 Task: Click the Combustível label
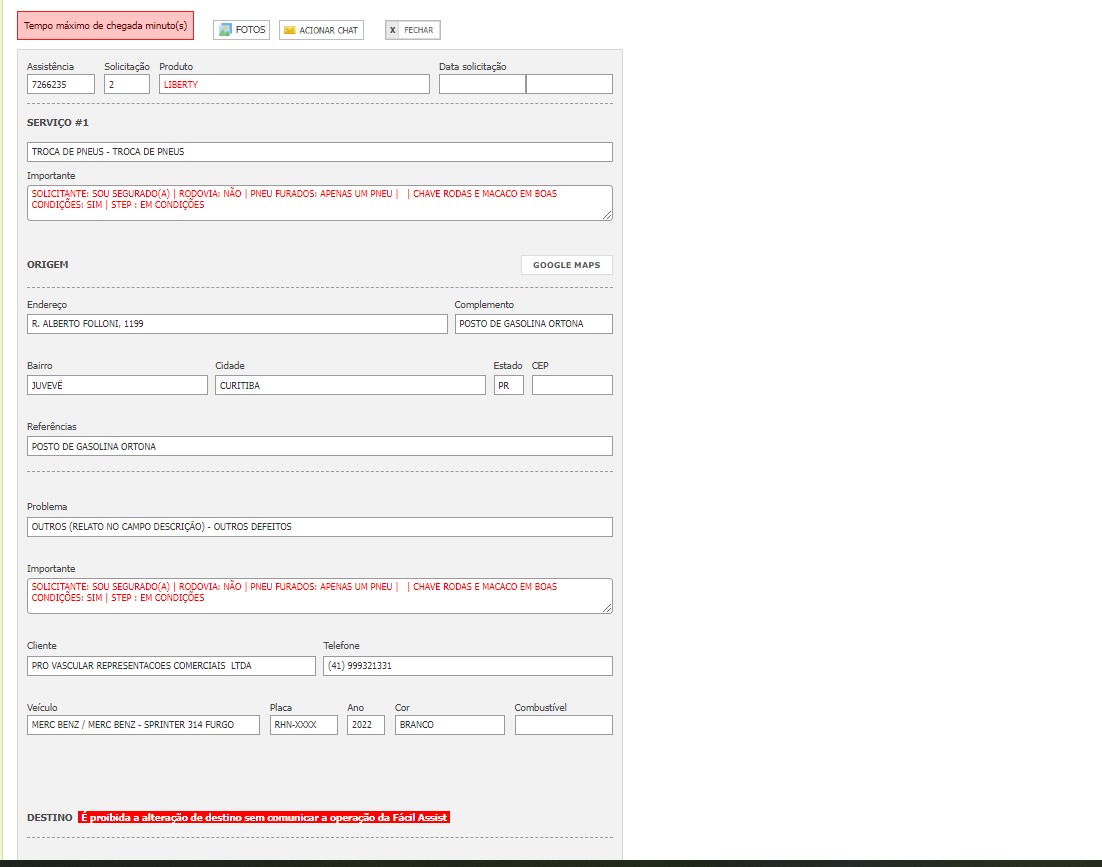pyautogui.click(x=540, y=708)
